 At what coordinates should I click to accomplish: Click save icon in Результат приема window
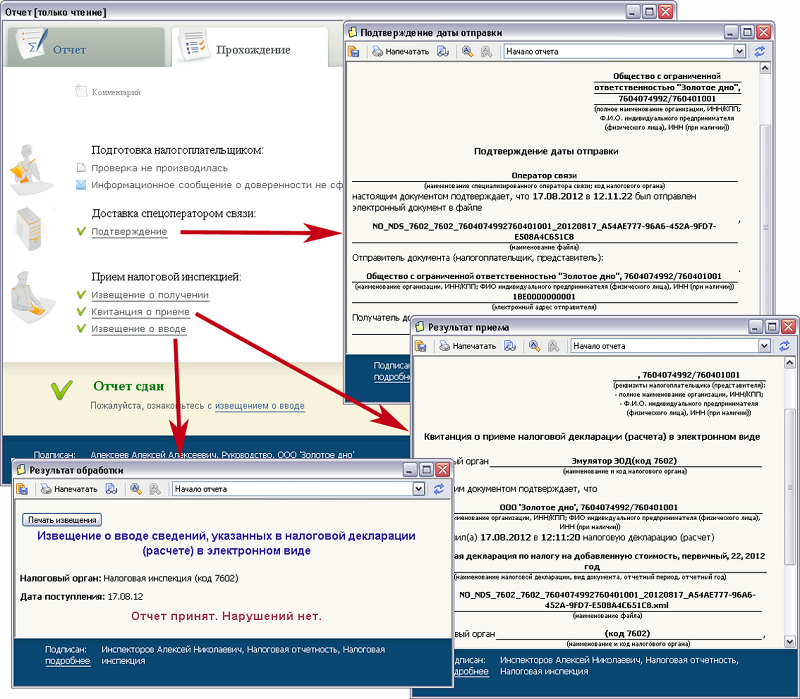pos(421,346)
